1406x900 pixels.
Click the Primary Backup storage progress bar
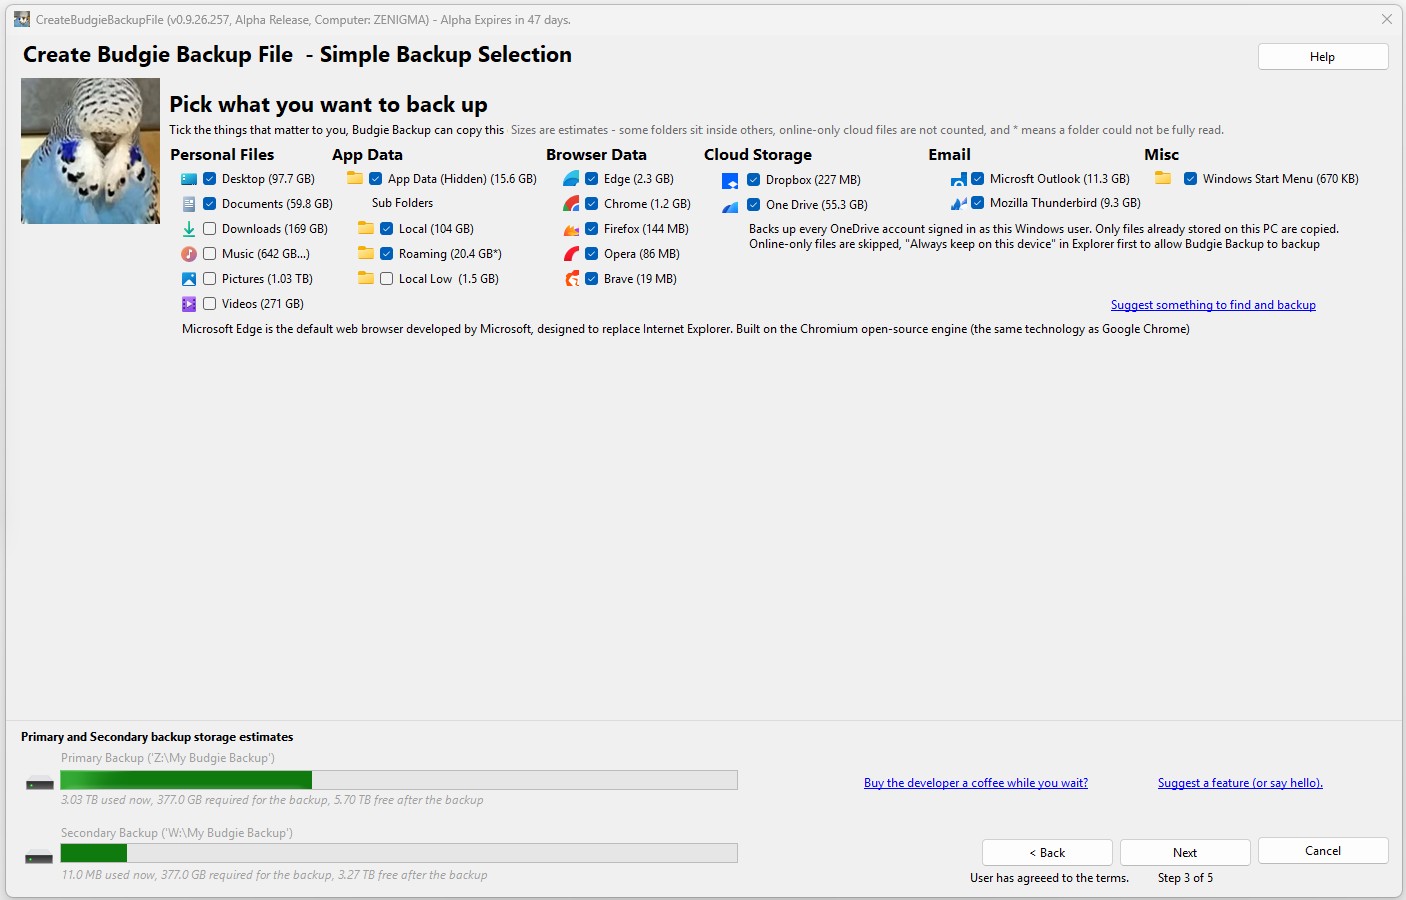point(399,780)
